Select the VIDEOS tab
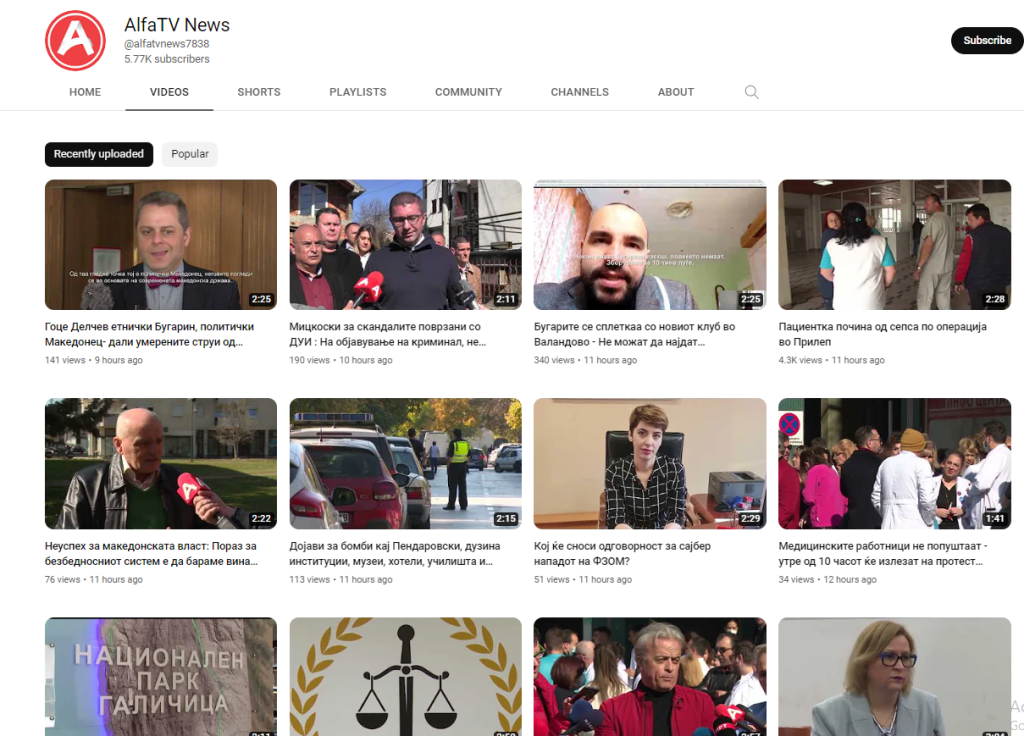 pyautogui.click(x=169, y=92)
